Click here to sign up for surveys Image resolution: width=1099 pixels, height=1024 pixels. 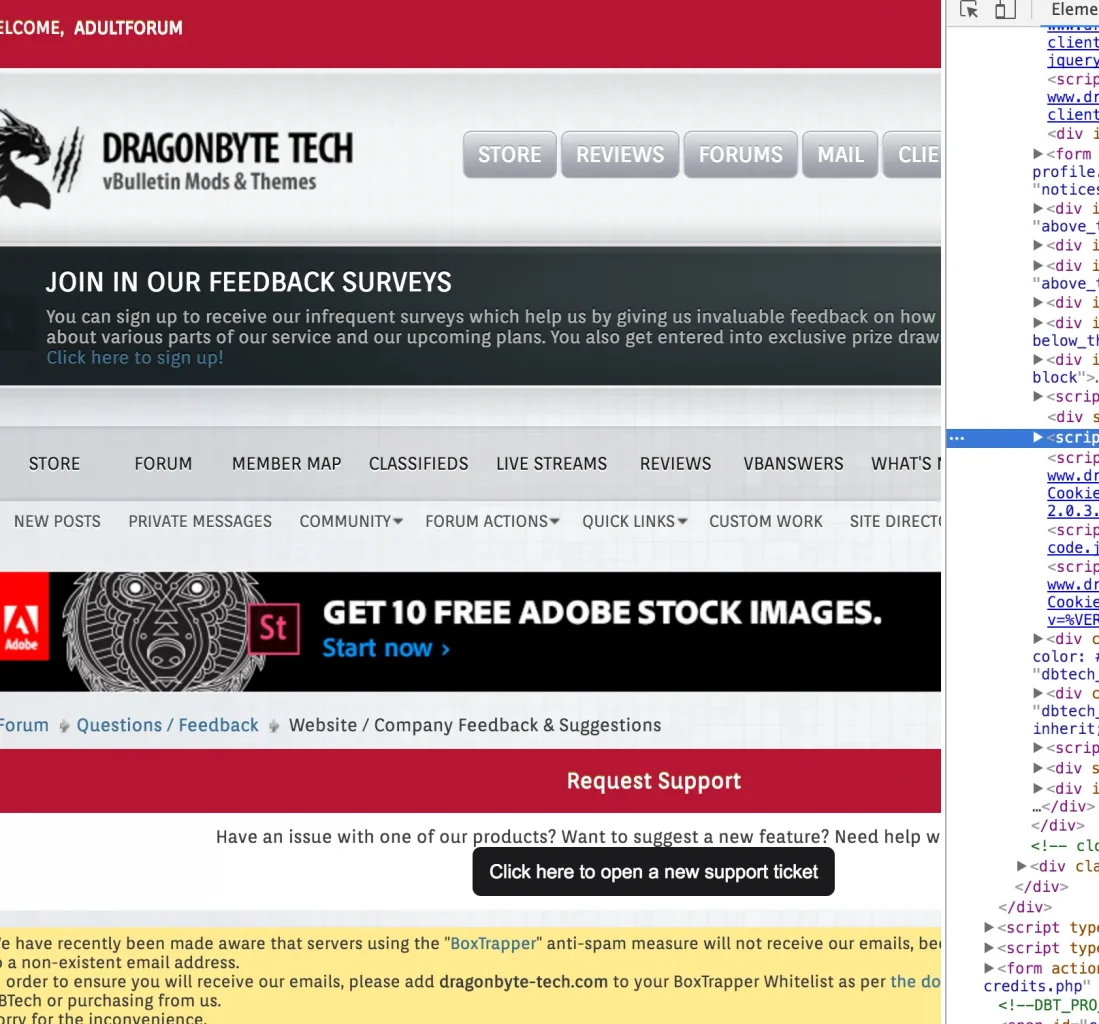[135, 357]
